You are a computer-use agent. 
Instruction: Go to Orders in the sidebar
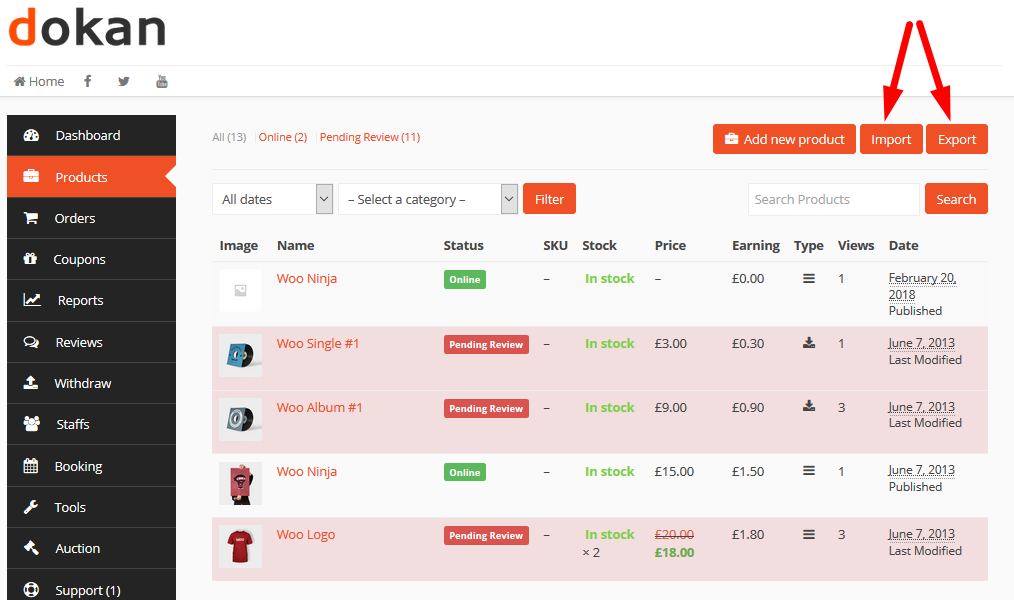(x=91, y=218)
